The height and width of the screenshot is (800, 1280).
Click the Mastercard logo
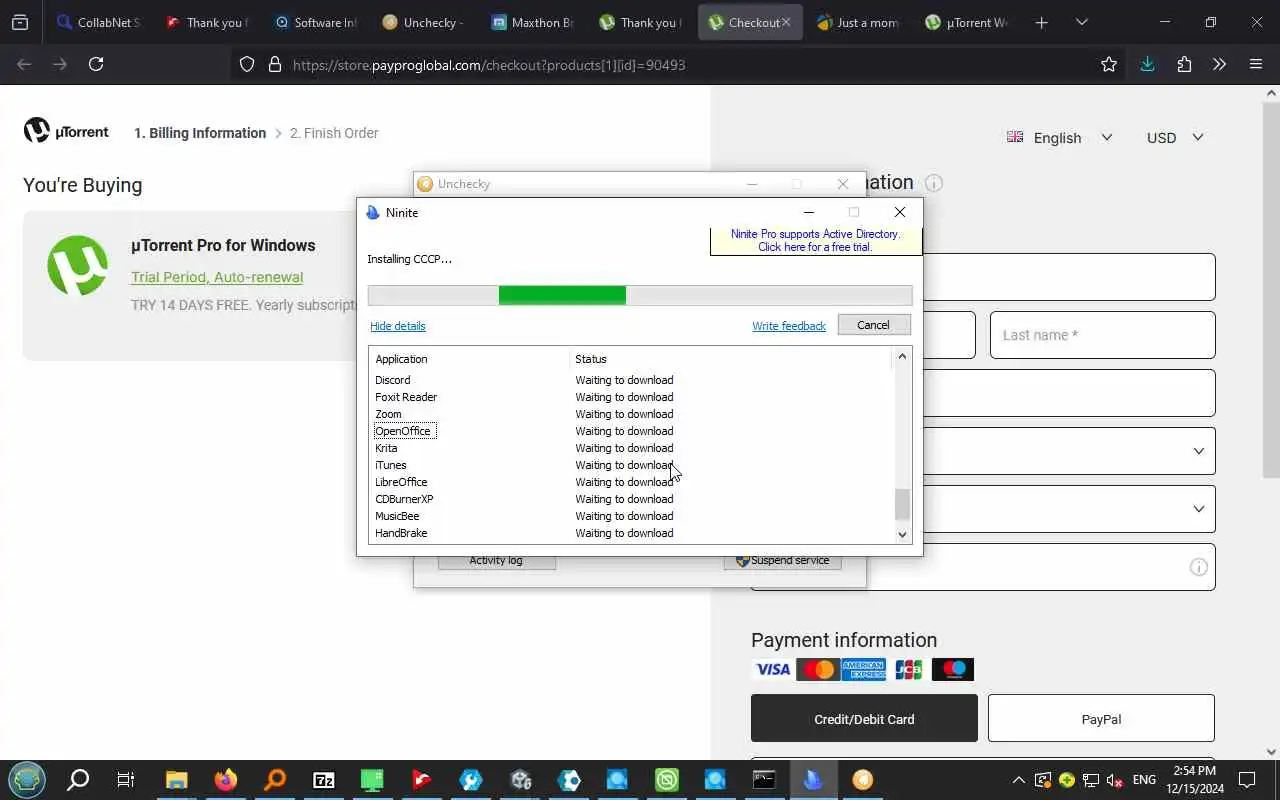[x=818, y=669]
